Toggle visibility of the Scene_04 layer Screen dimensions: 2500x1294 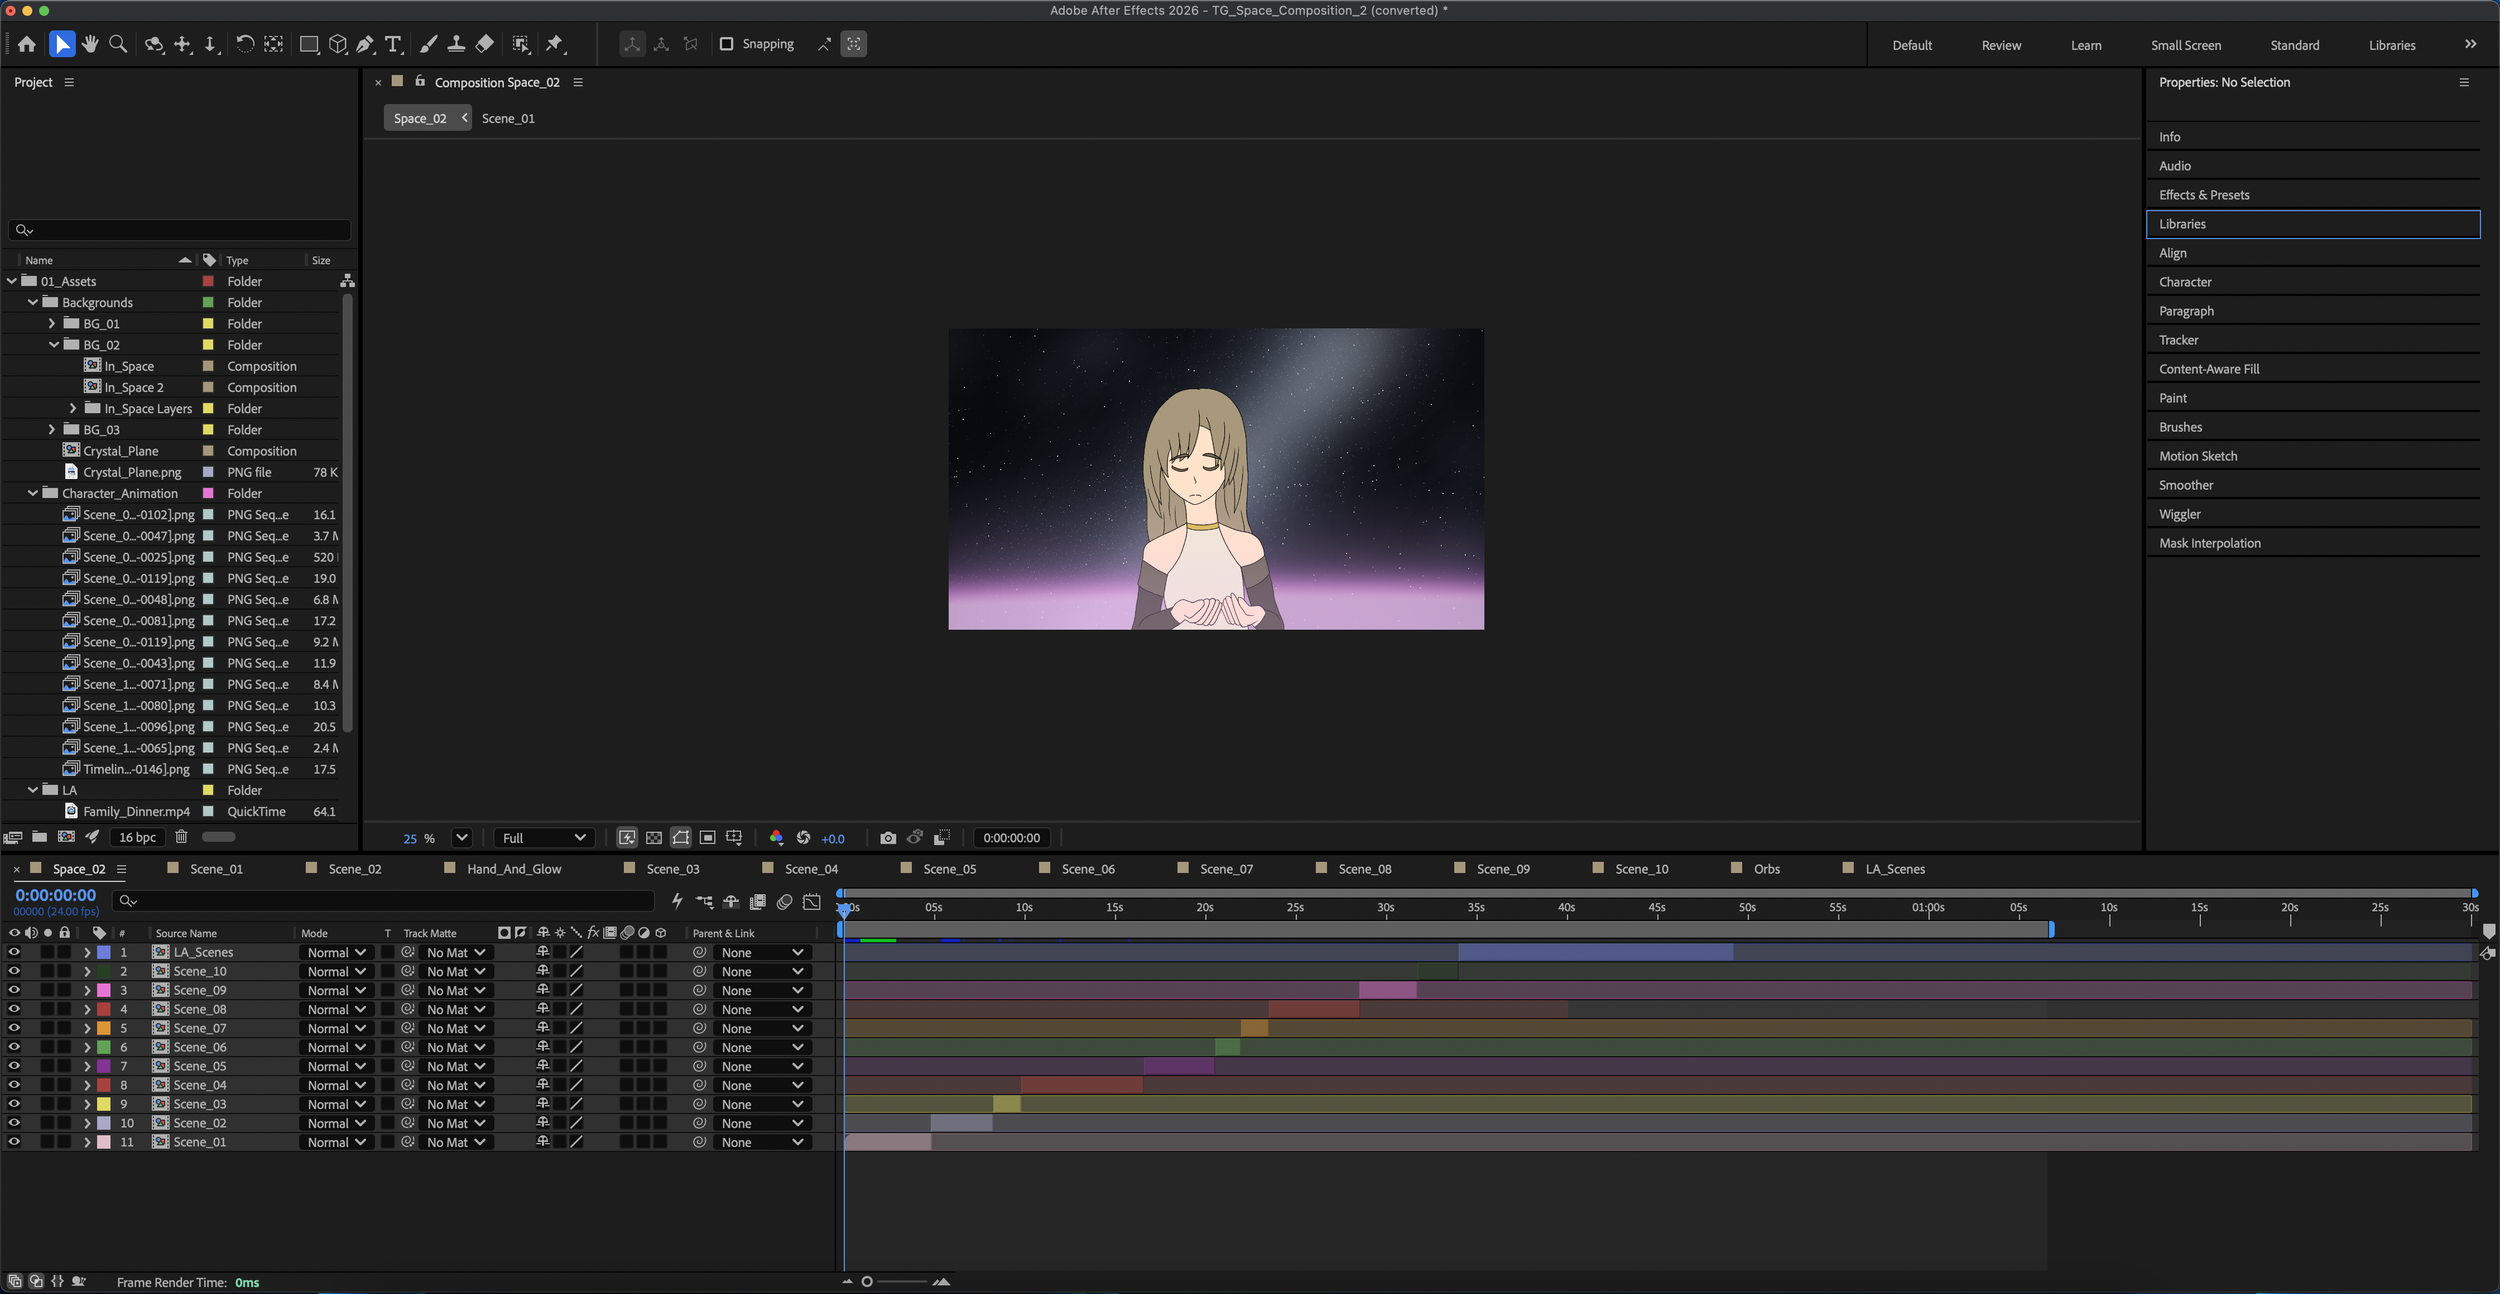point(14,1085)
